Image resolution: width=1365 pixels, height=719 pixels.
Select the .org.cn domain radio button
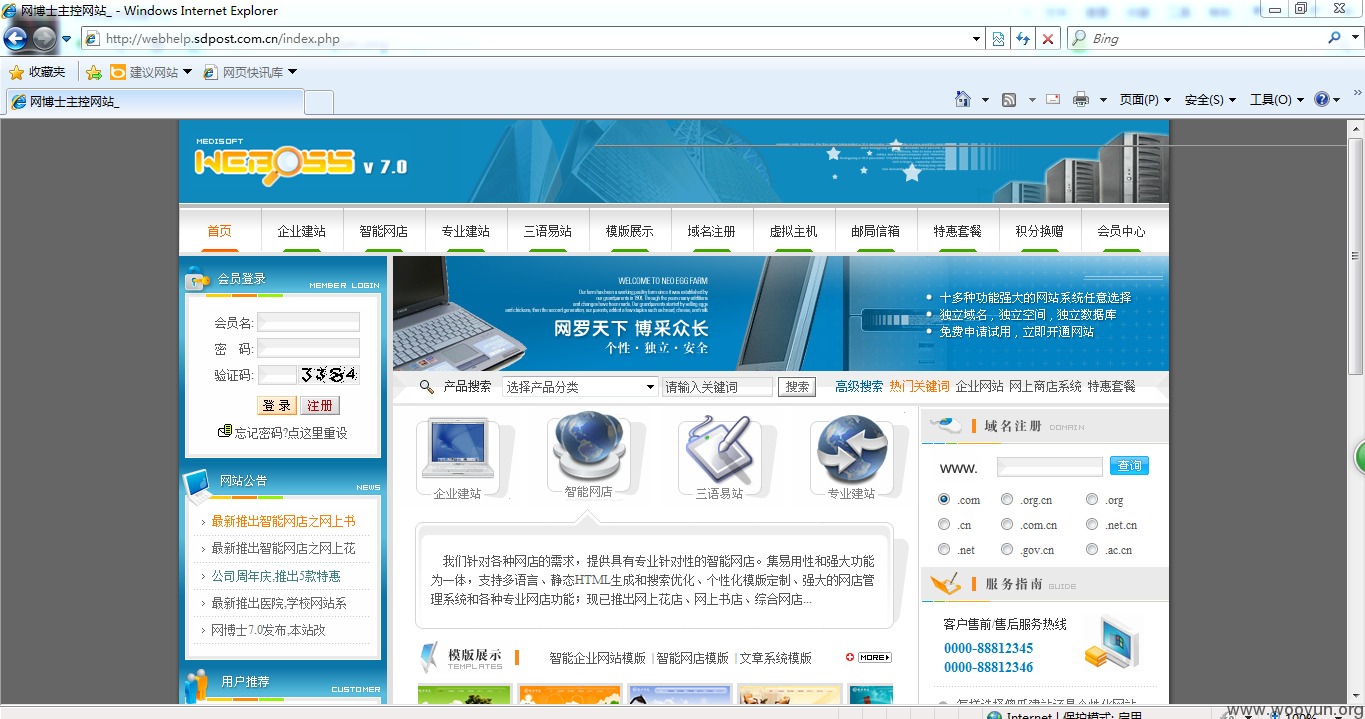coord(1007,499)
